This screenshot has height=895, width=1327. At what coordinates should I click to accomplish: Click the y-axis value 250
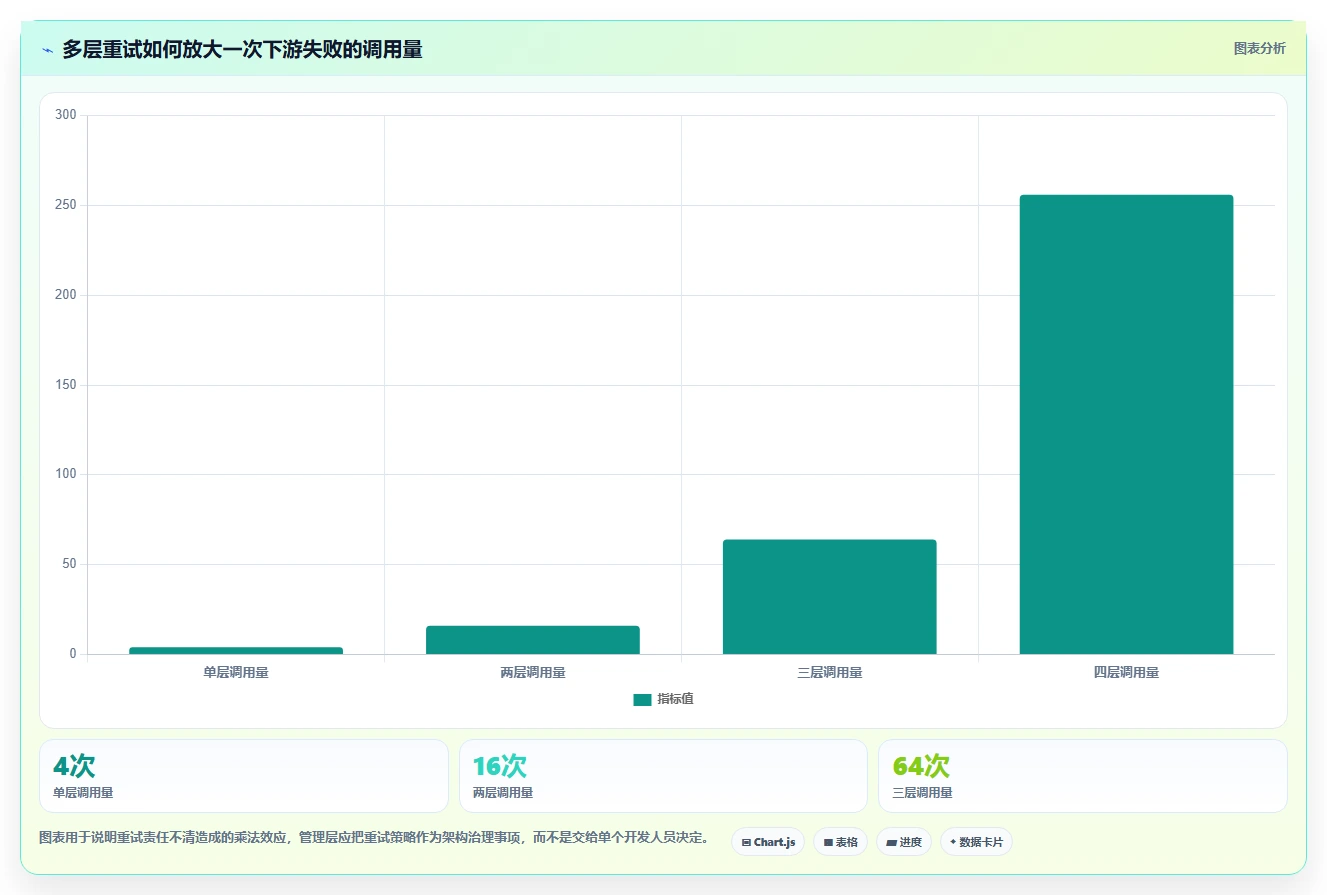tap(66, 205)
